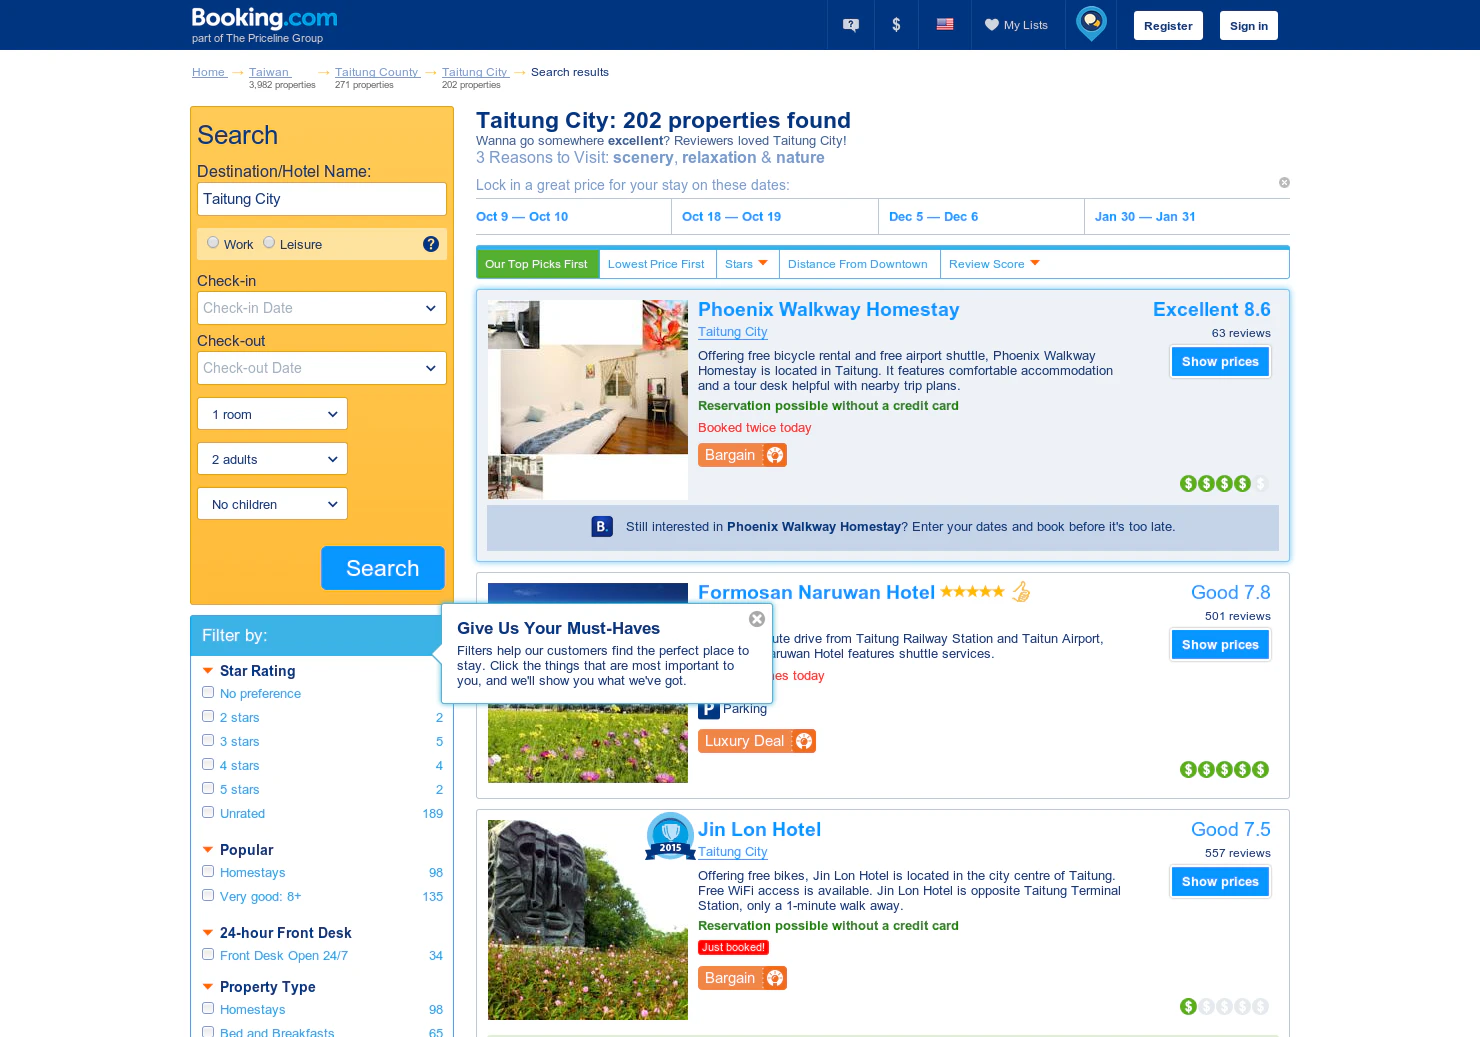Click the thumbs-up preferred icon by Formosan Naruwan

(1021, 592)
